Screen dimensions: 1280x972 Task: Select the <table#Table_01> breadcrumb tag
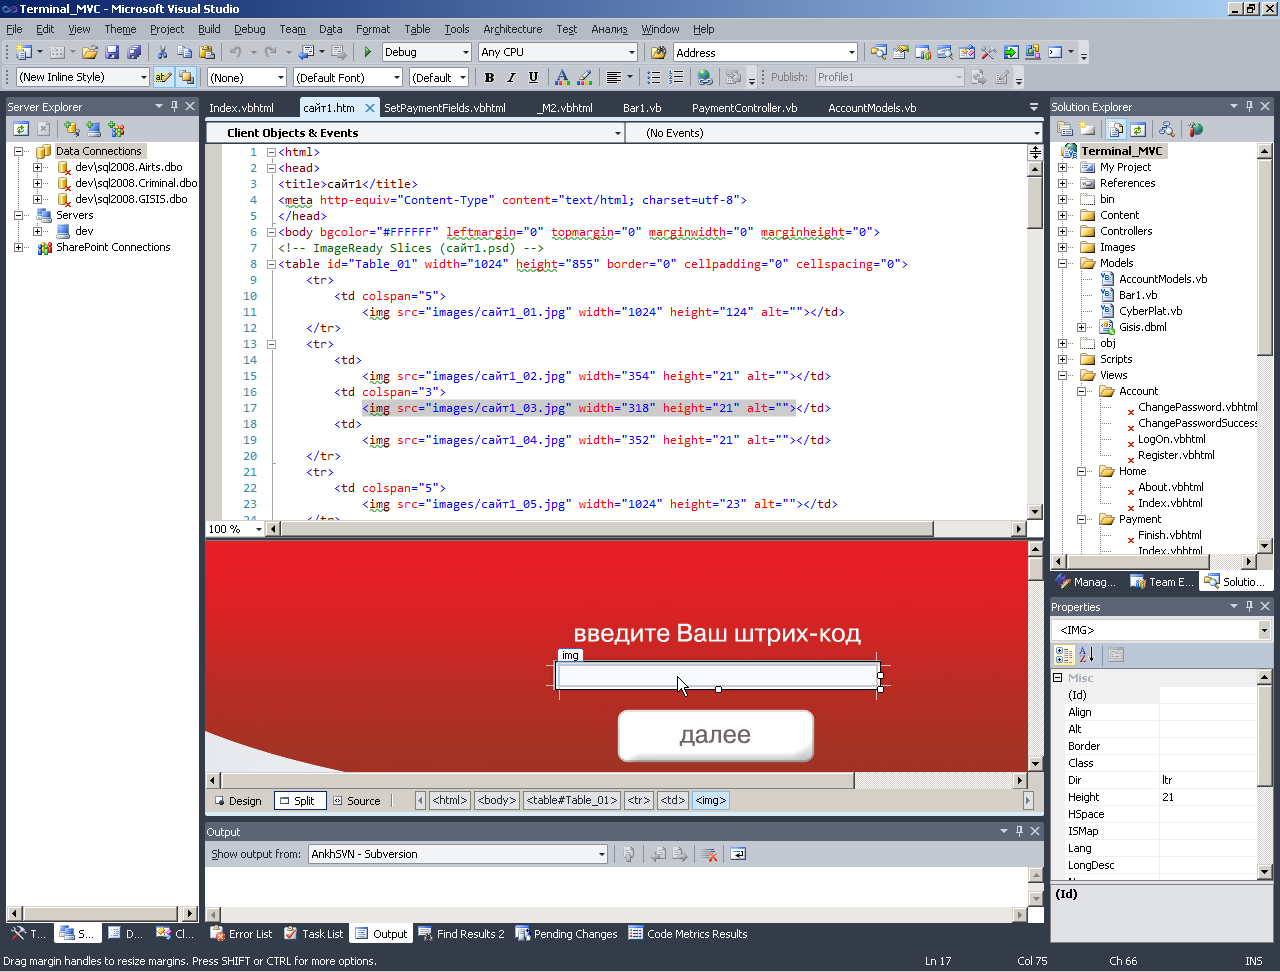(x=571, y=800)
